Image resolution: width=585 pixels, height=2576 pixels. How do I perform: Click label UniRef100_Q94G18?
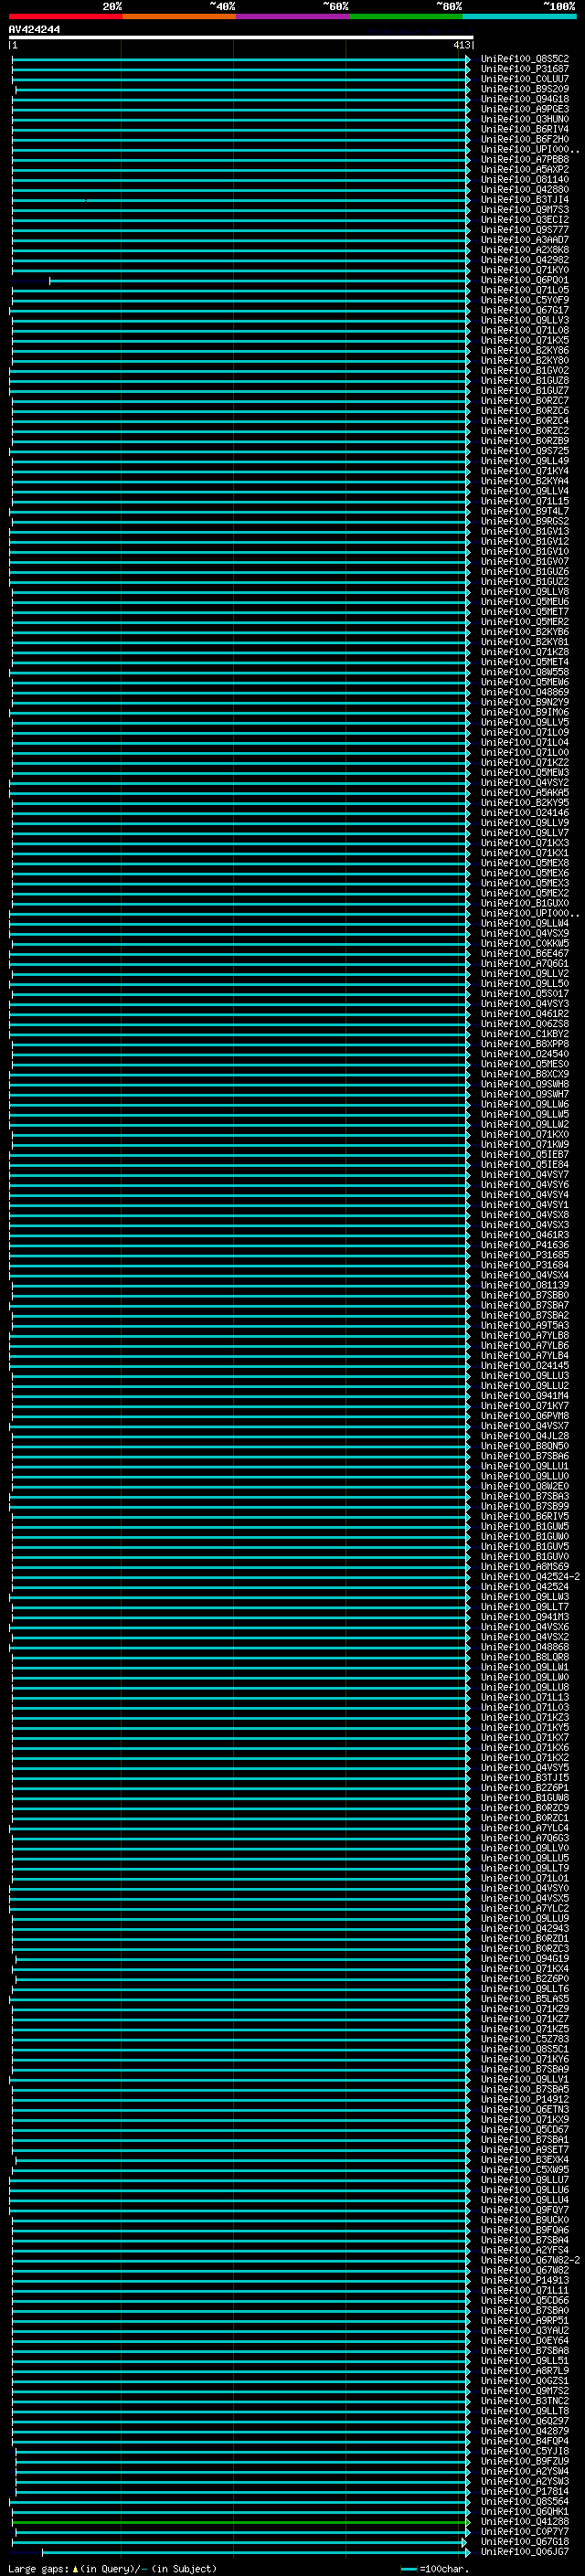[x=525, y=99]
